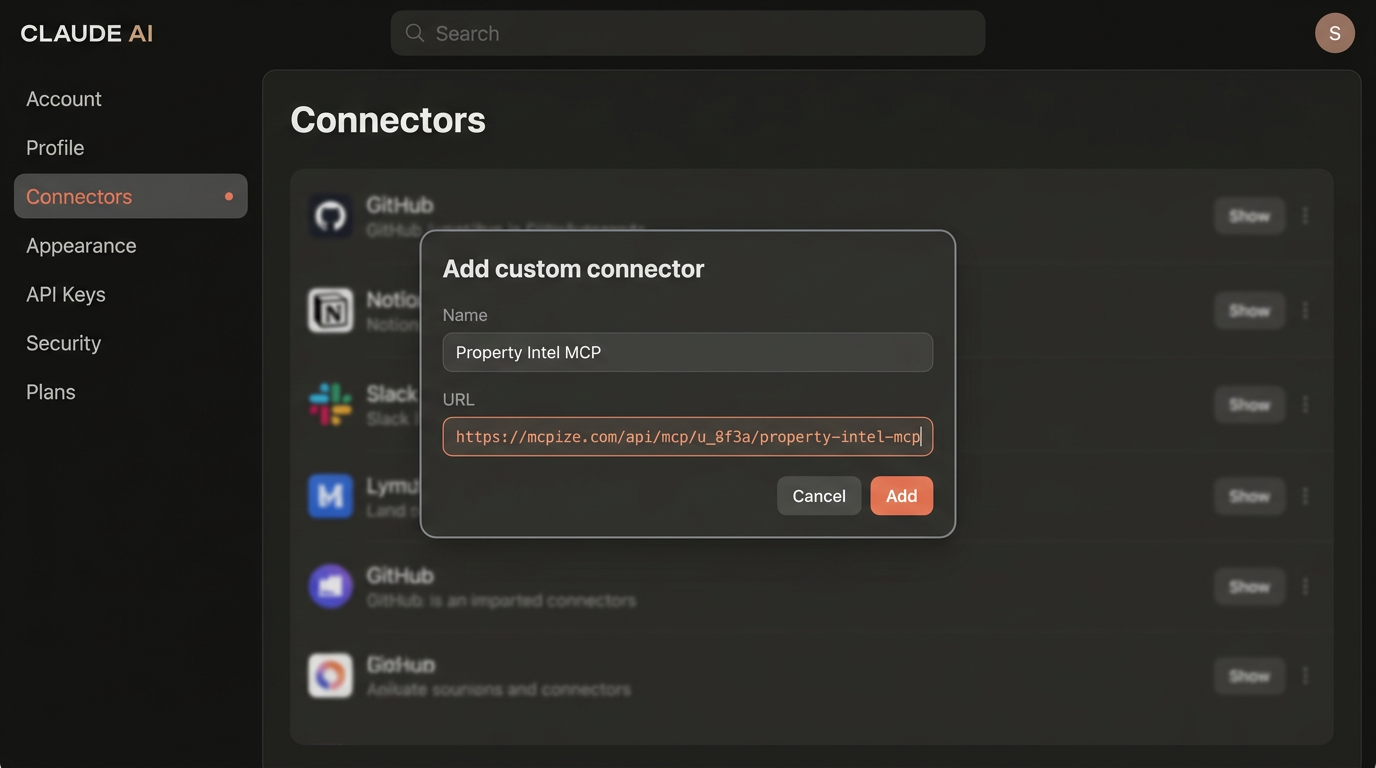1376x768 pixels.
Task: Navigate to the Security section
Action: [63, 342]
